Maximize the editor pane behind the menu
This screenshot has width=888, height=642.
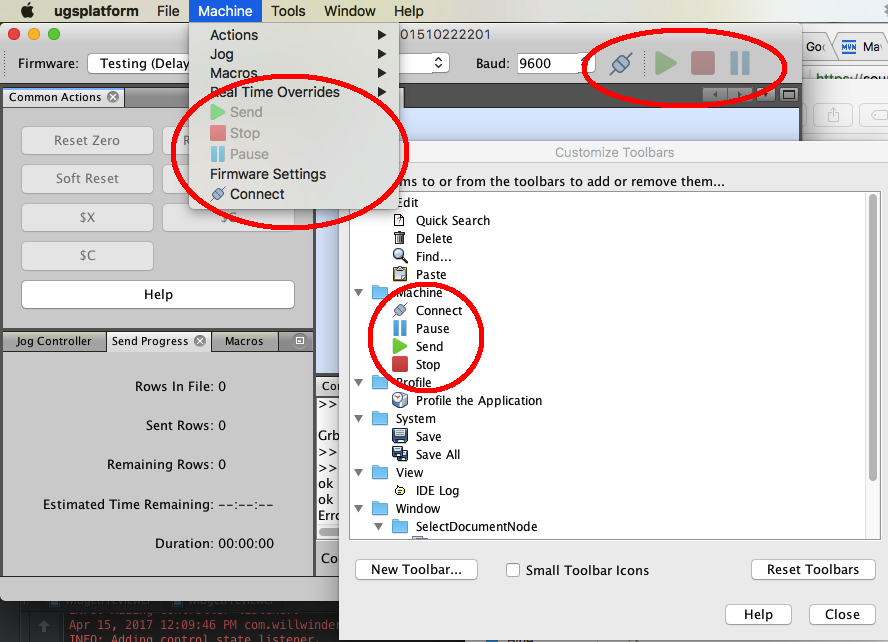click(788, 95)
